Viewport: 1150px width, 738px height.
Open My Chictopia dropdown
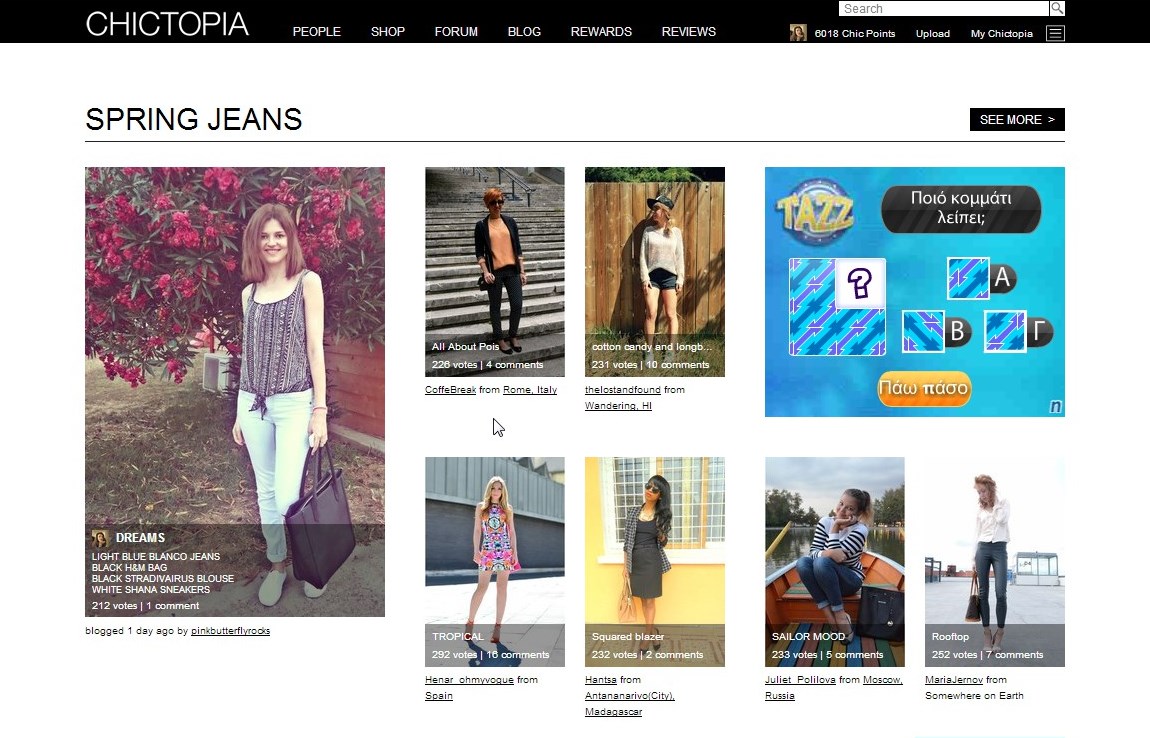(1001, 34)
